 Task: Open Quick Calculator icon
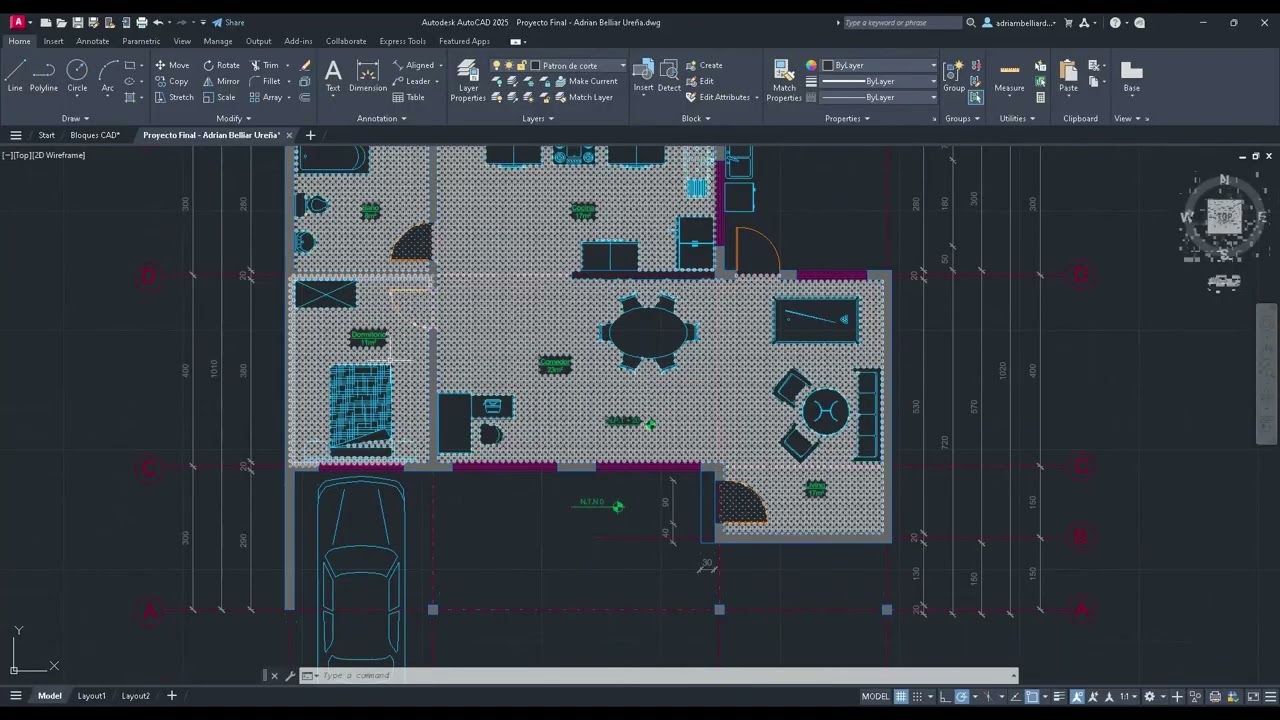[x=1041, y=97]
